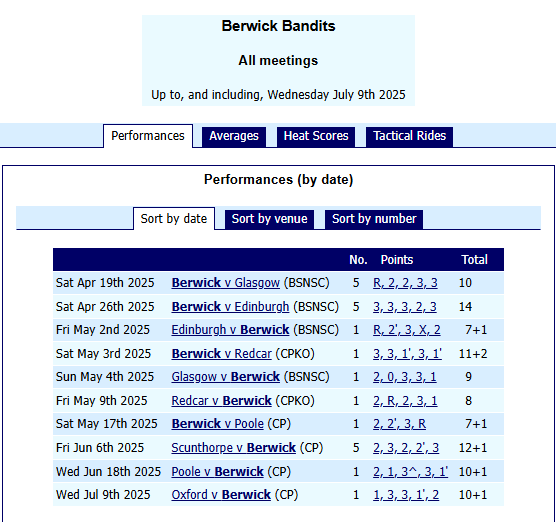Open the Berwick v Poole meeting link

coord(218,424)
